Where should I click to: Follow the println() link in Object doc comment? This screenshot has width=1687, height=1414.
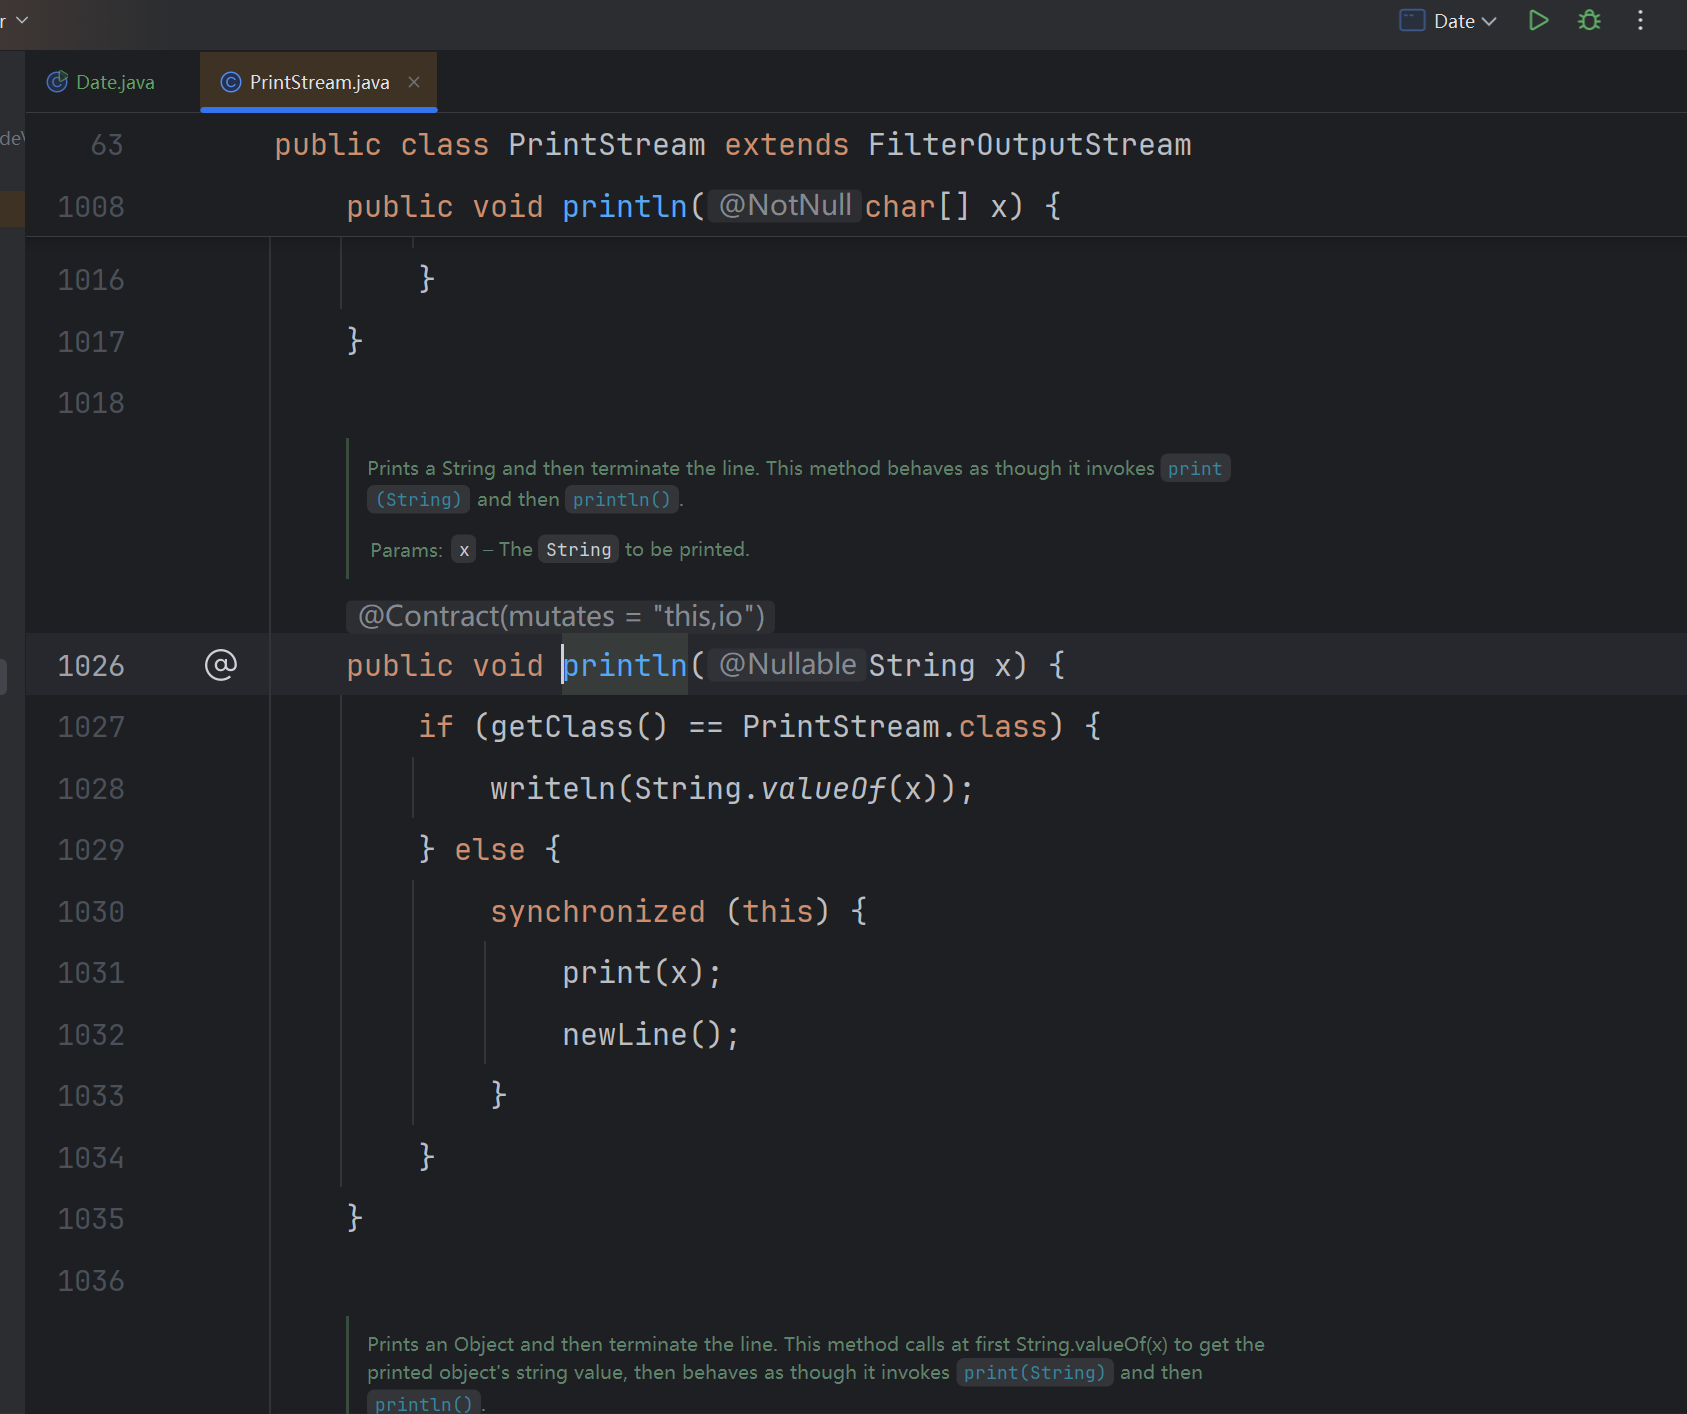[424, 1403]
